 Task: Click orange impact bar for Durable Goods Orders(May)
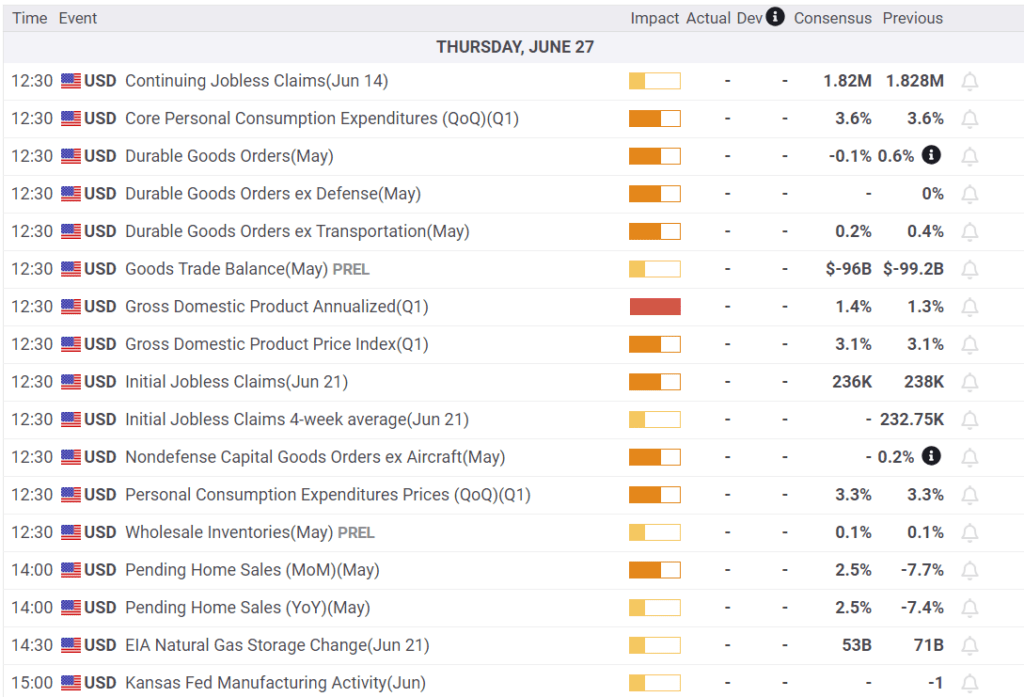655,156
